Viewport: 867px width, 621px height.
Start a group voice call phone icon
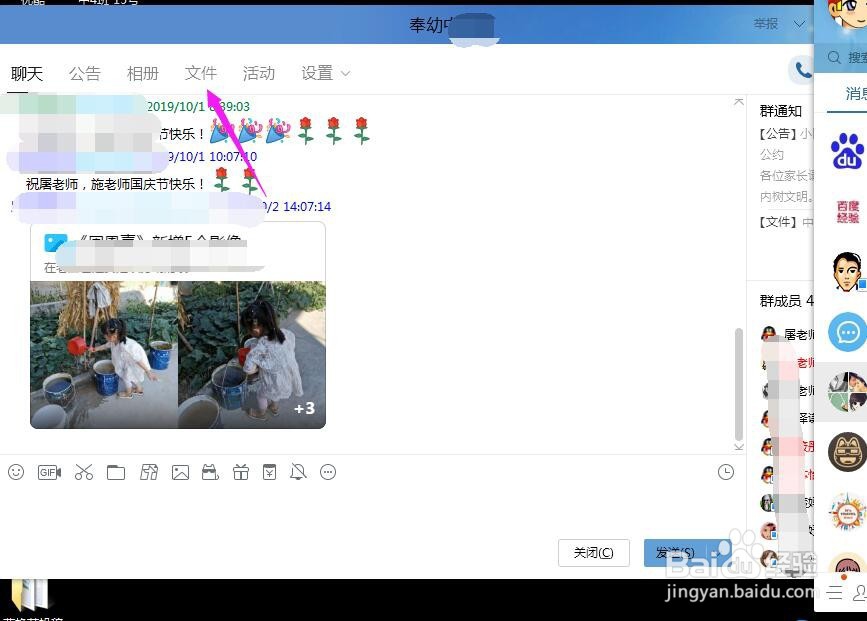[x=801, y=70]
